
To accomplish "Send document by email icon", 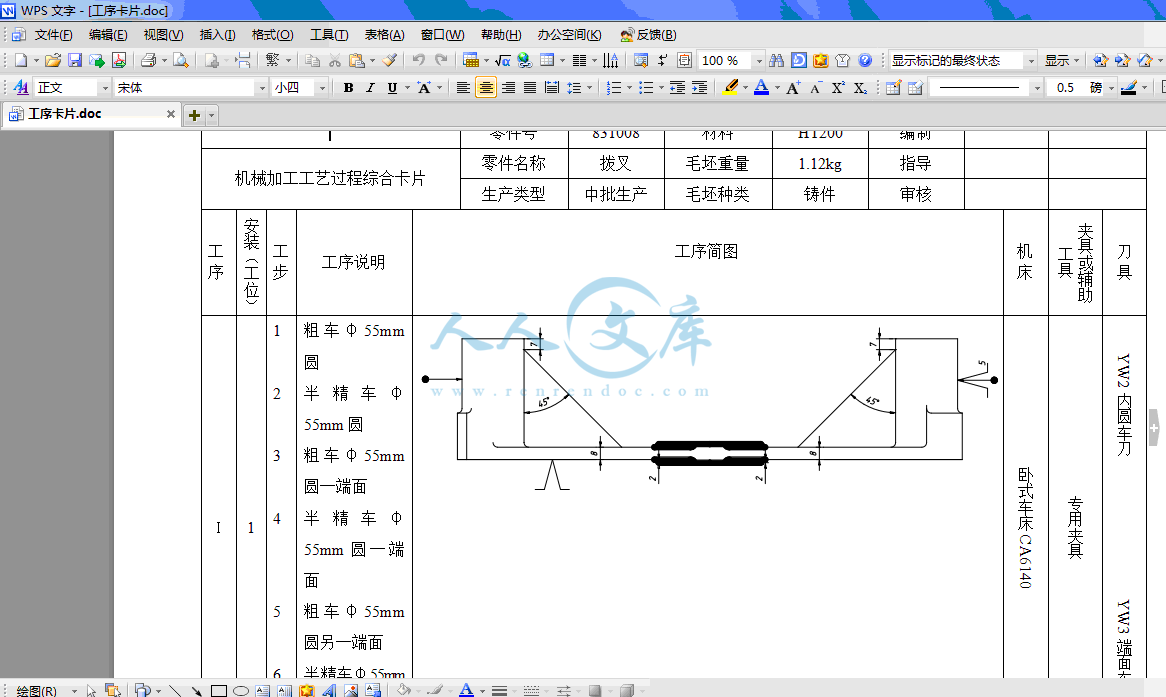I will 97,60.
